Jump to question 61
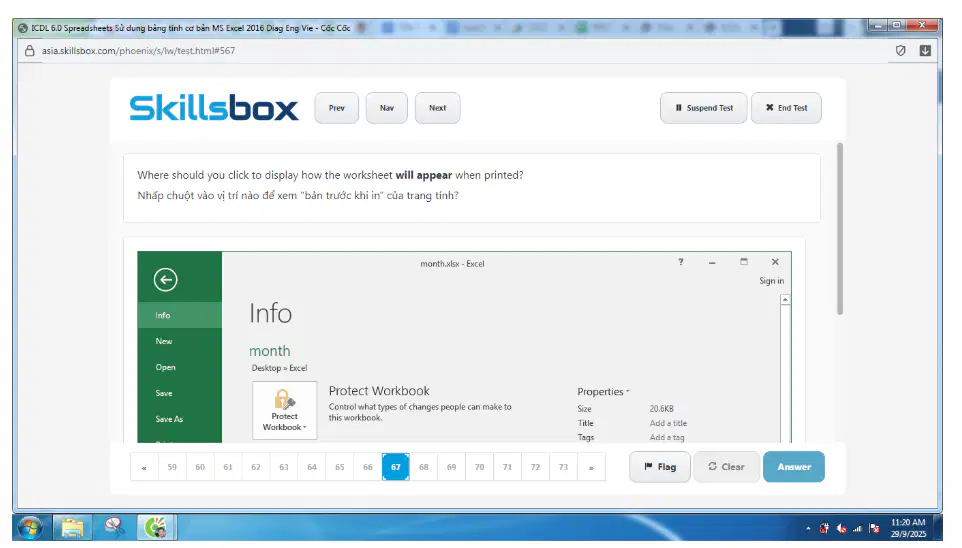The height and width of the screenshot is (548, 962). [x=228, y=467]
